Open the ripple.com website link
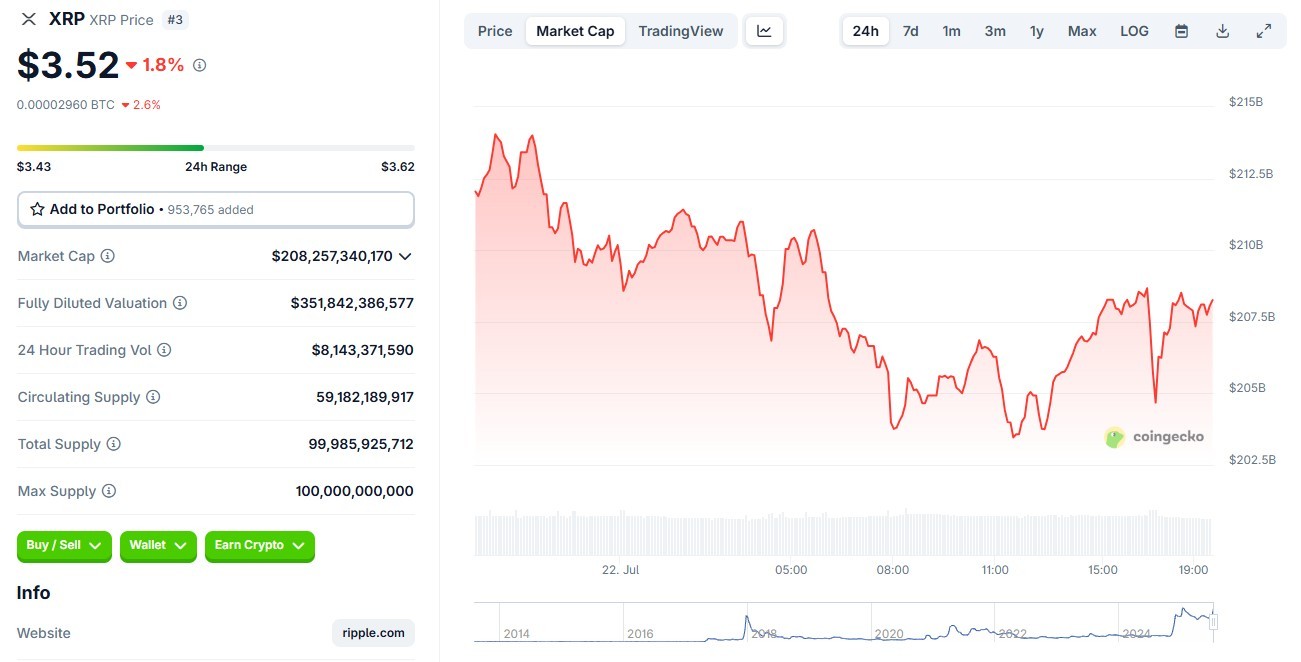This screenshot has width=1301, height=662. (373, 633)
